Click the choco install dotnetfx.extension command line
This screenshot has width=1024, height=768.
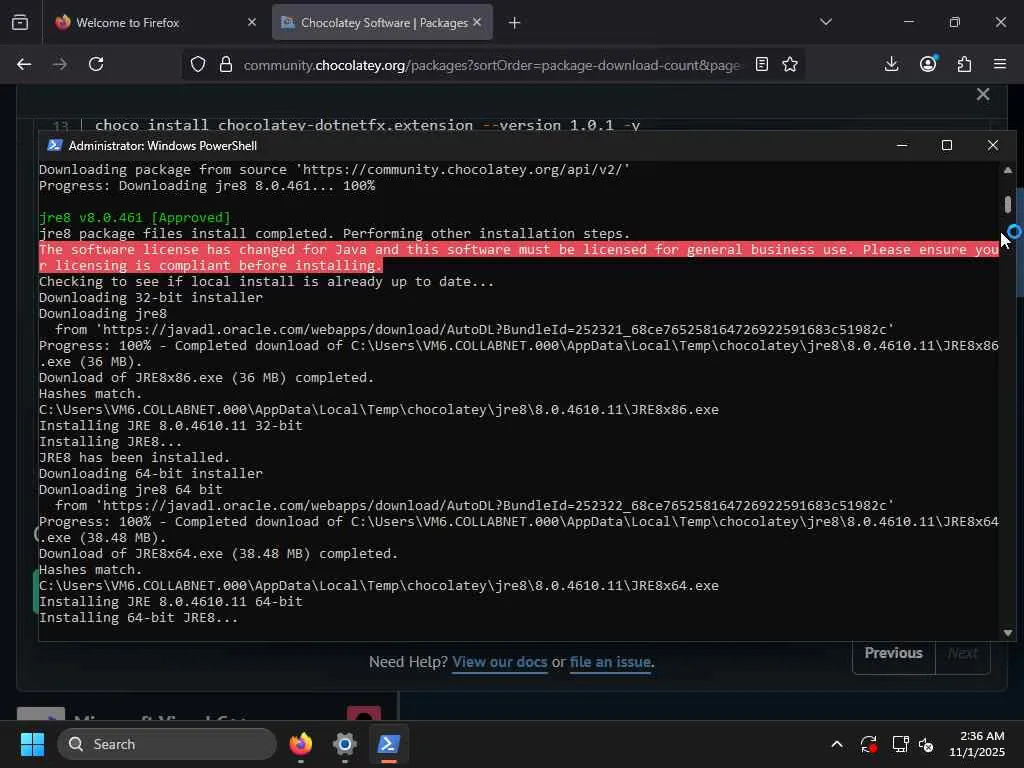(x=367, y=125)
